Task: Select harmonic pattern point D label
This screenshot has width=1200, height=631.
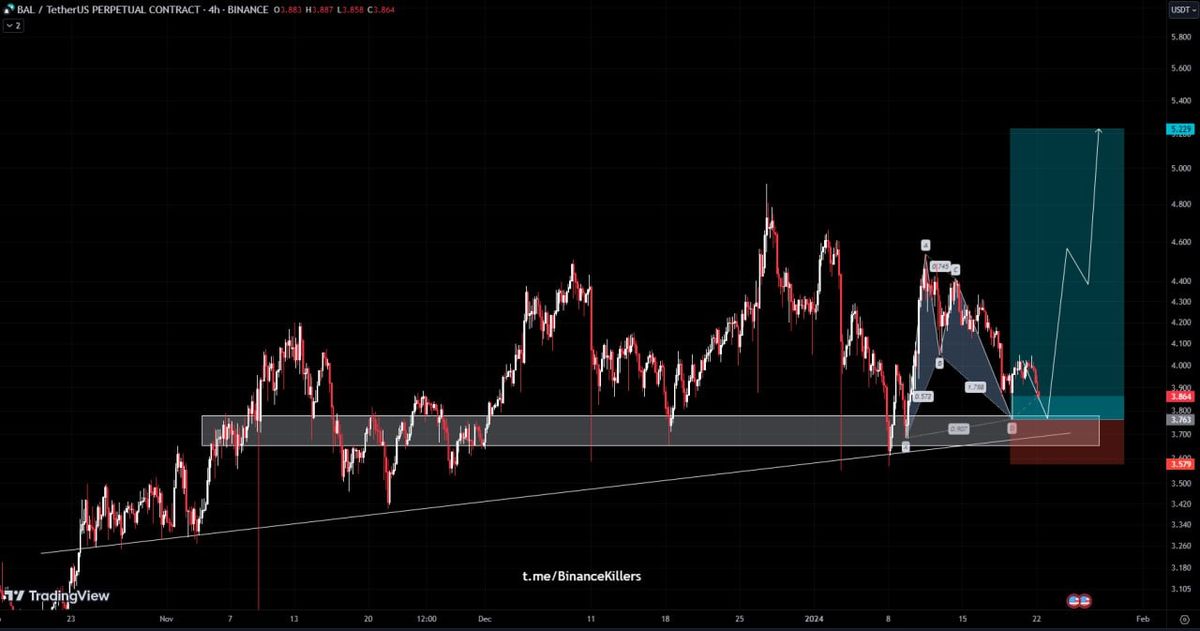Action: click(x=1012, y=428)
